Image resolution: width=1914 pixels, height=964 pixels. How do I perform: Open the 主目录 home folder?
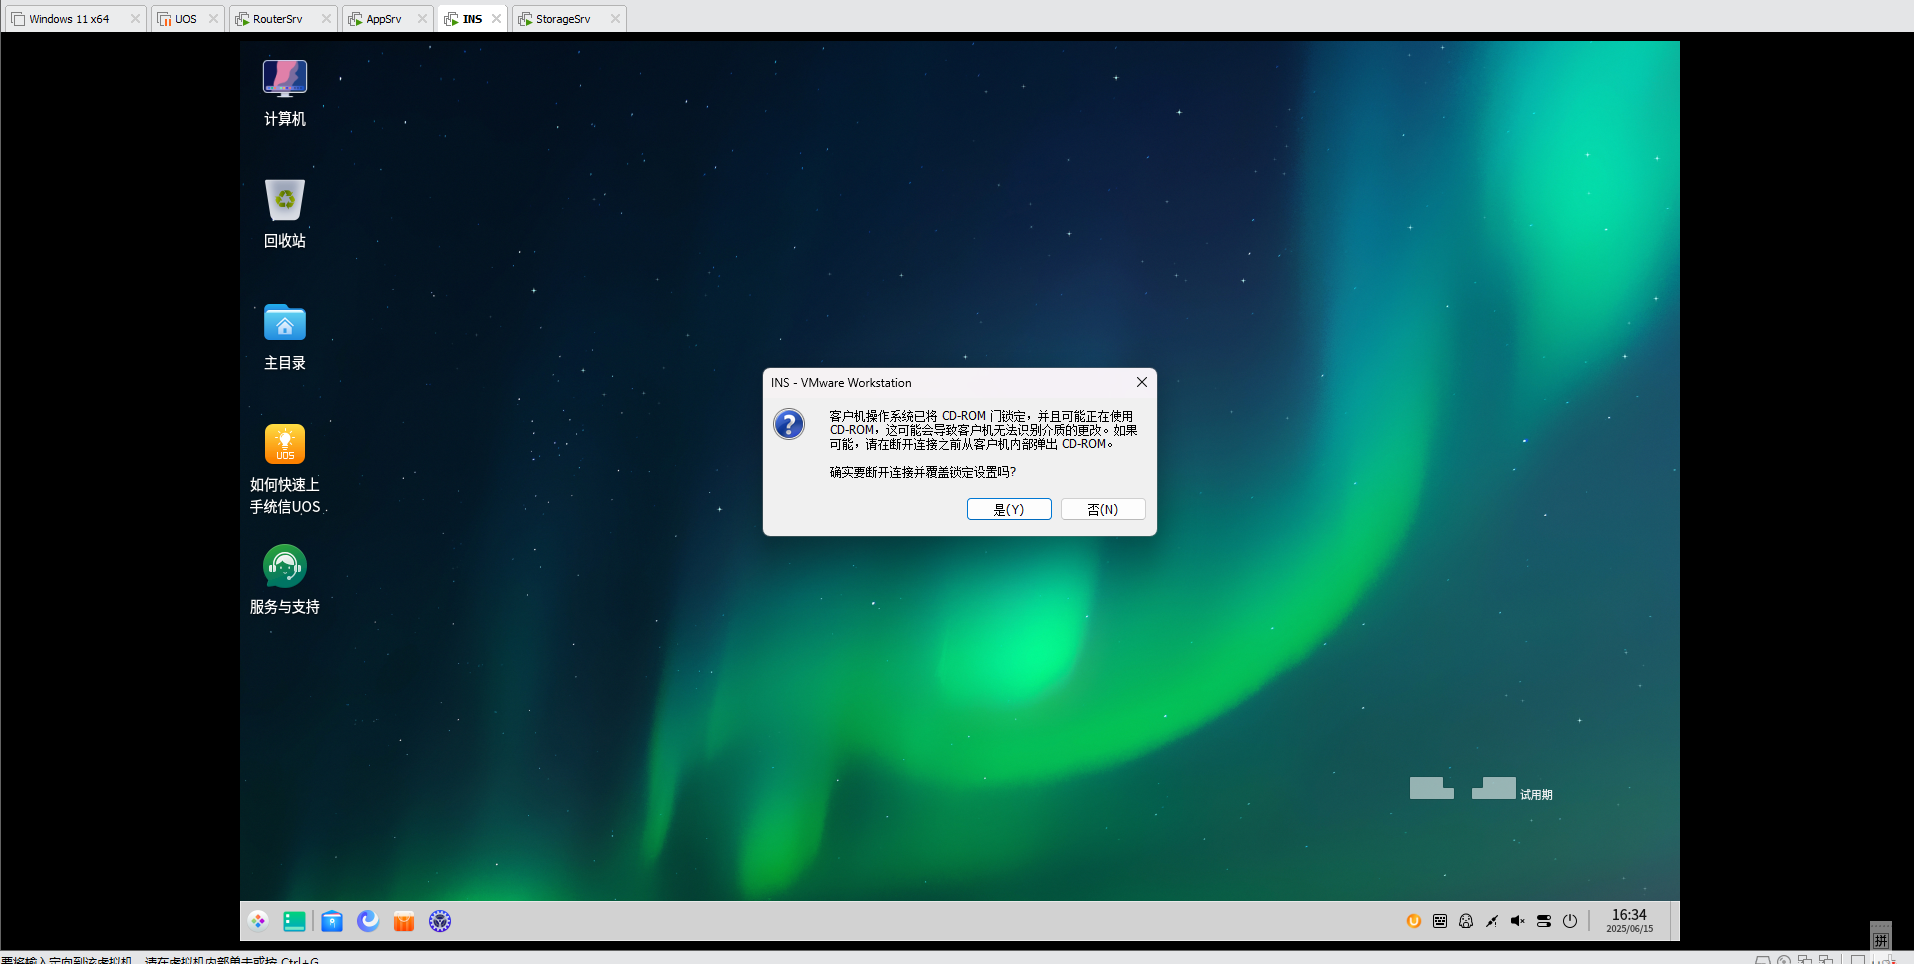coord(284,332)
